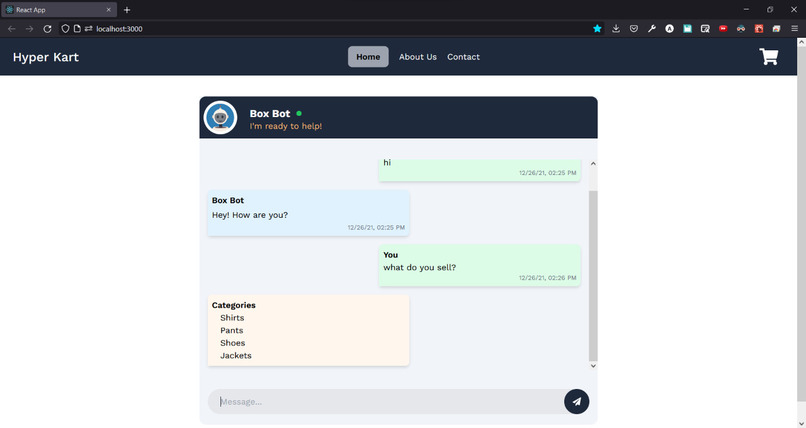Open the Contact page
Viewport: 806px width, 428px height.
click(463, 57)
